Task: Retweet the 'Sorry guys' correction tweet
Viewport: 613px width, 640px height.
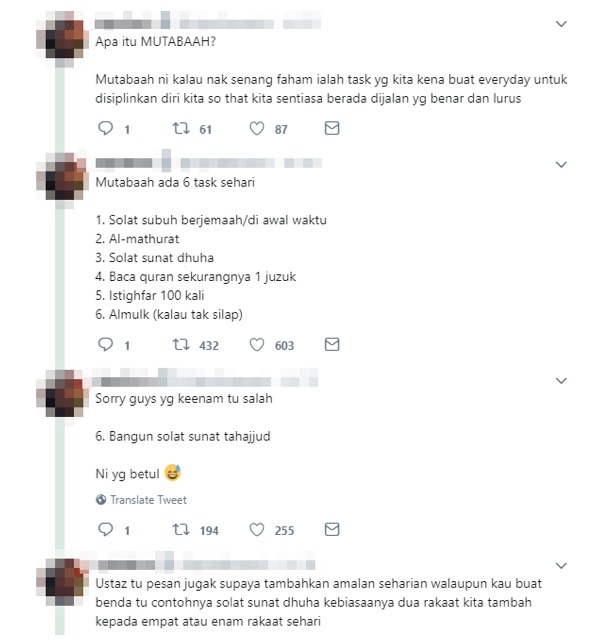Action: 181,530
